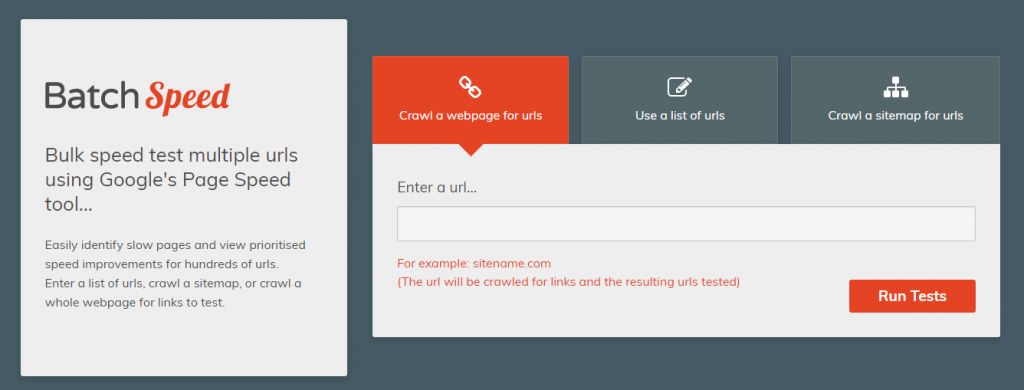Click the red pointer arrow under the active tab
The image size is (1024, 390).
click(x=470, y=150)
